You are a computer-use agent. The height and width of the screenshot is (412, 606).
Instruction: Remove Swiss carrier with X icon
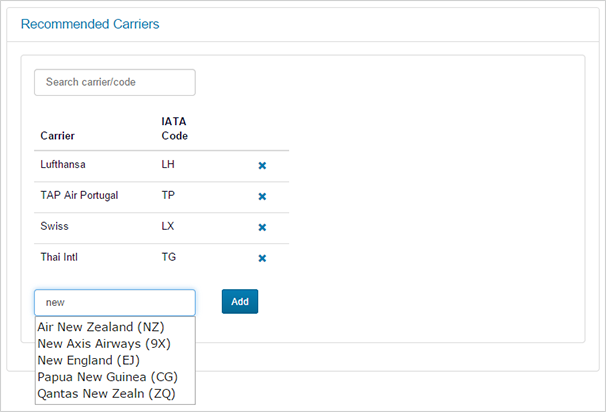tap(262, 227)
